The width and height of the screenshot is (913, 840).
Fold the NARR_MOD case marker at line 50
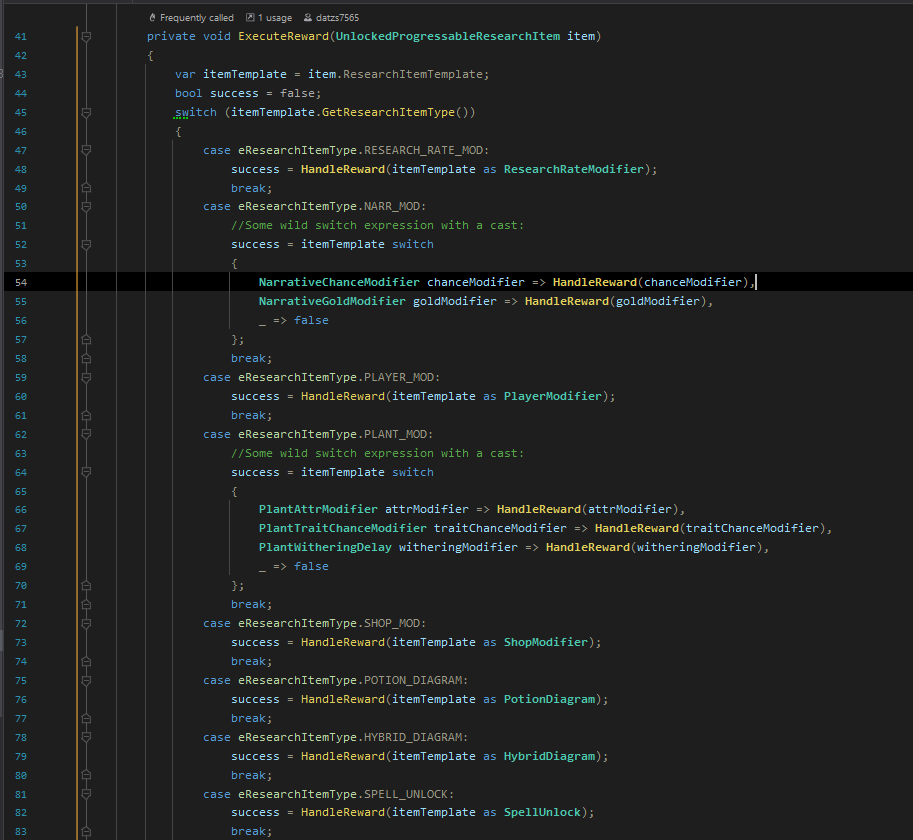click(x=86, y=207)
